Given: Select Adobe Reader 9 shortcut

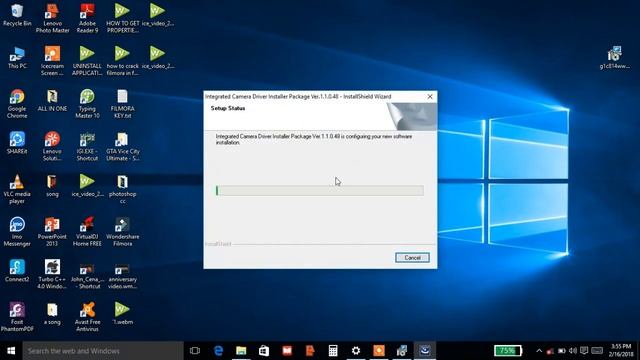Looking at the screenshot, I should point(87,18).
